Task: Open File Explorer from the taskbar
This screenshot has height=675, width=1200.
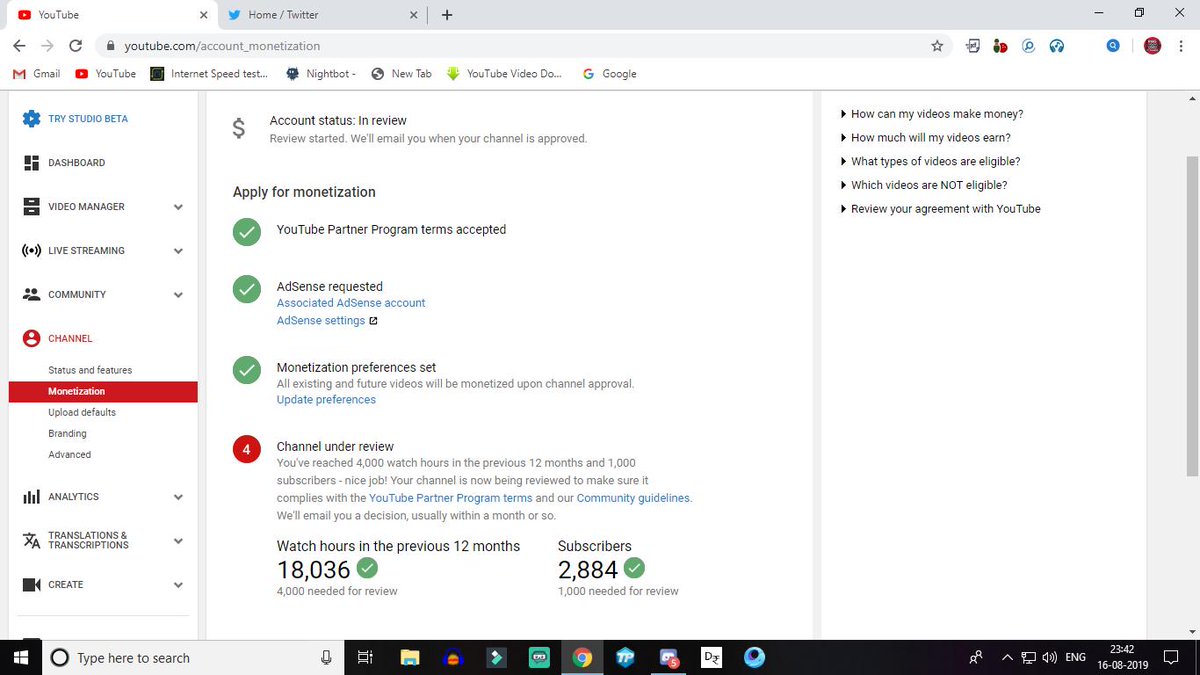Action: tap(409, 657)
